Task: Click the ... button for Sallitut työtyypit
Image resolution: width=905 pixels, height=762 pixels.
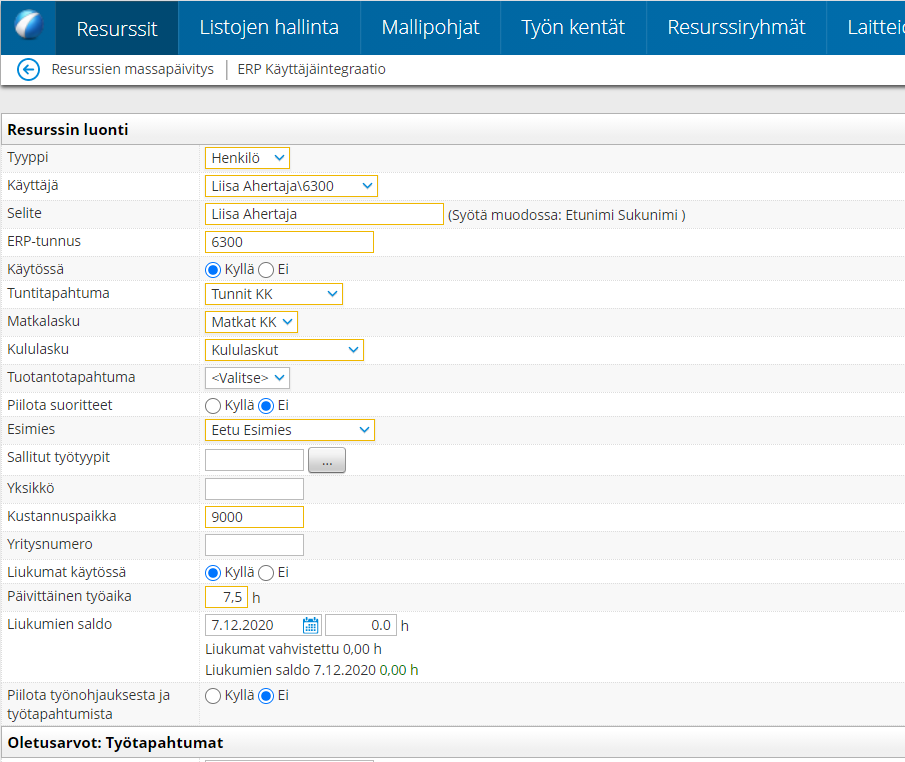Action: (x=327, y=460)
